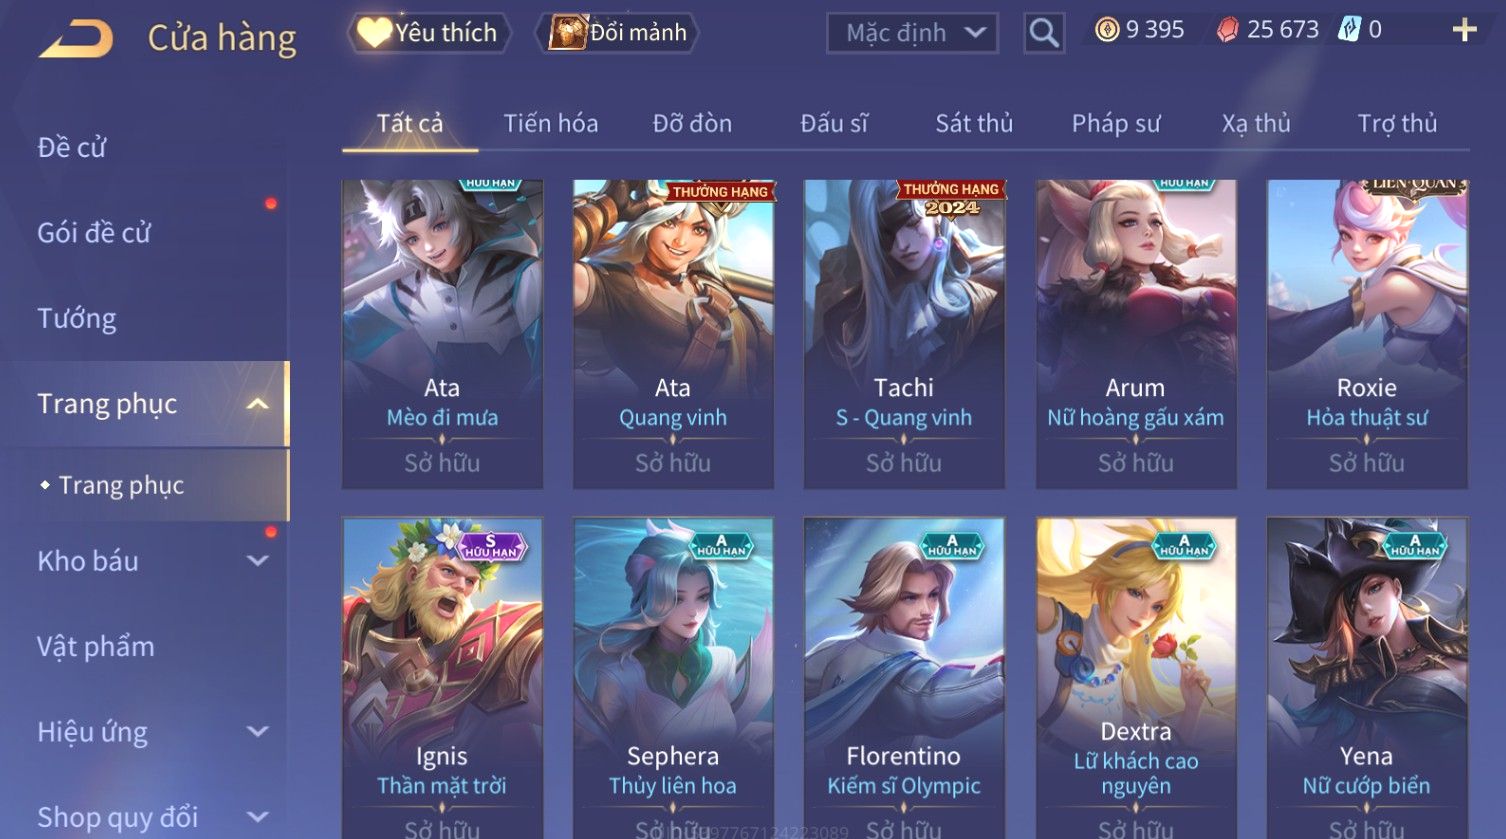The height and width of the screenshot is (839, 1506).
Task: Open Yêu thích heart favorites
Action: coord(429,33)
